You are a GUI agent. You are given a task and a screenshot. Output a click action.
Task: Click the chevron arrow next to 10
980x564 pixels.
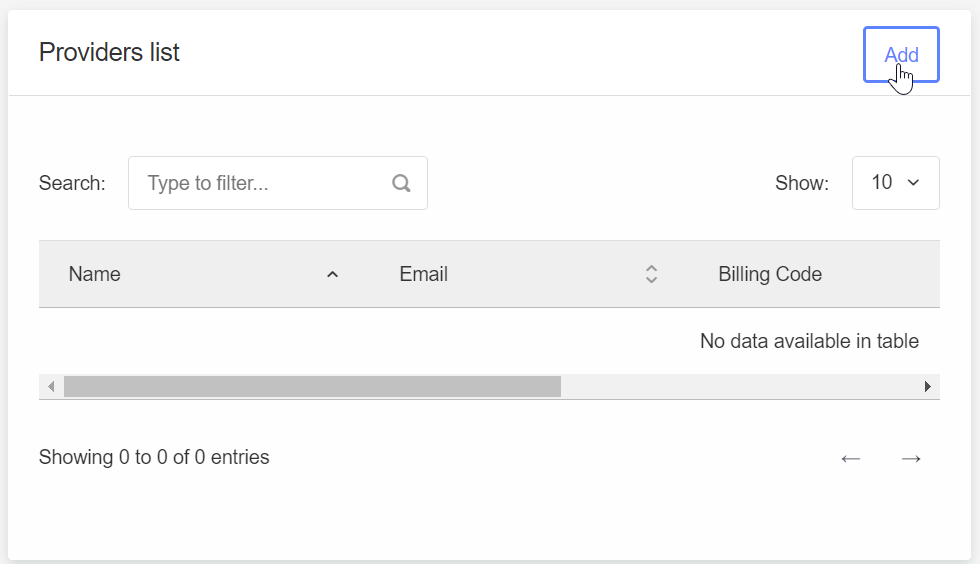click(913, 183)
